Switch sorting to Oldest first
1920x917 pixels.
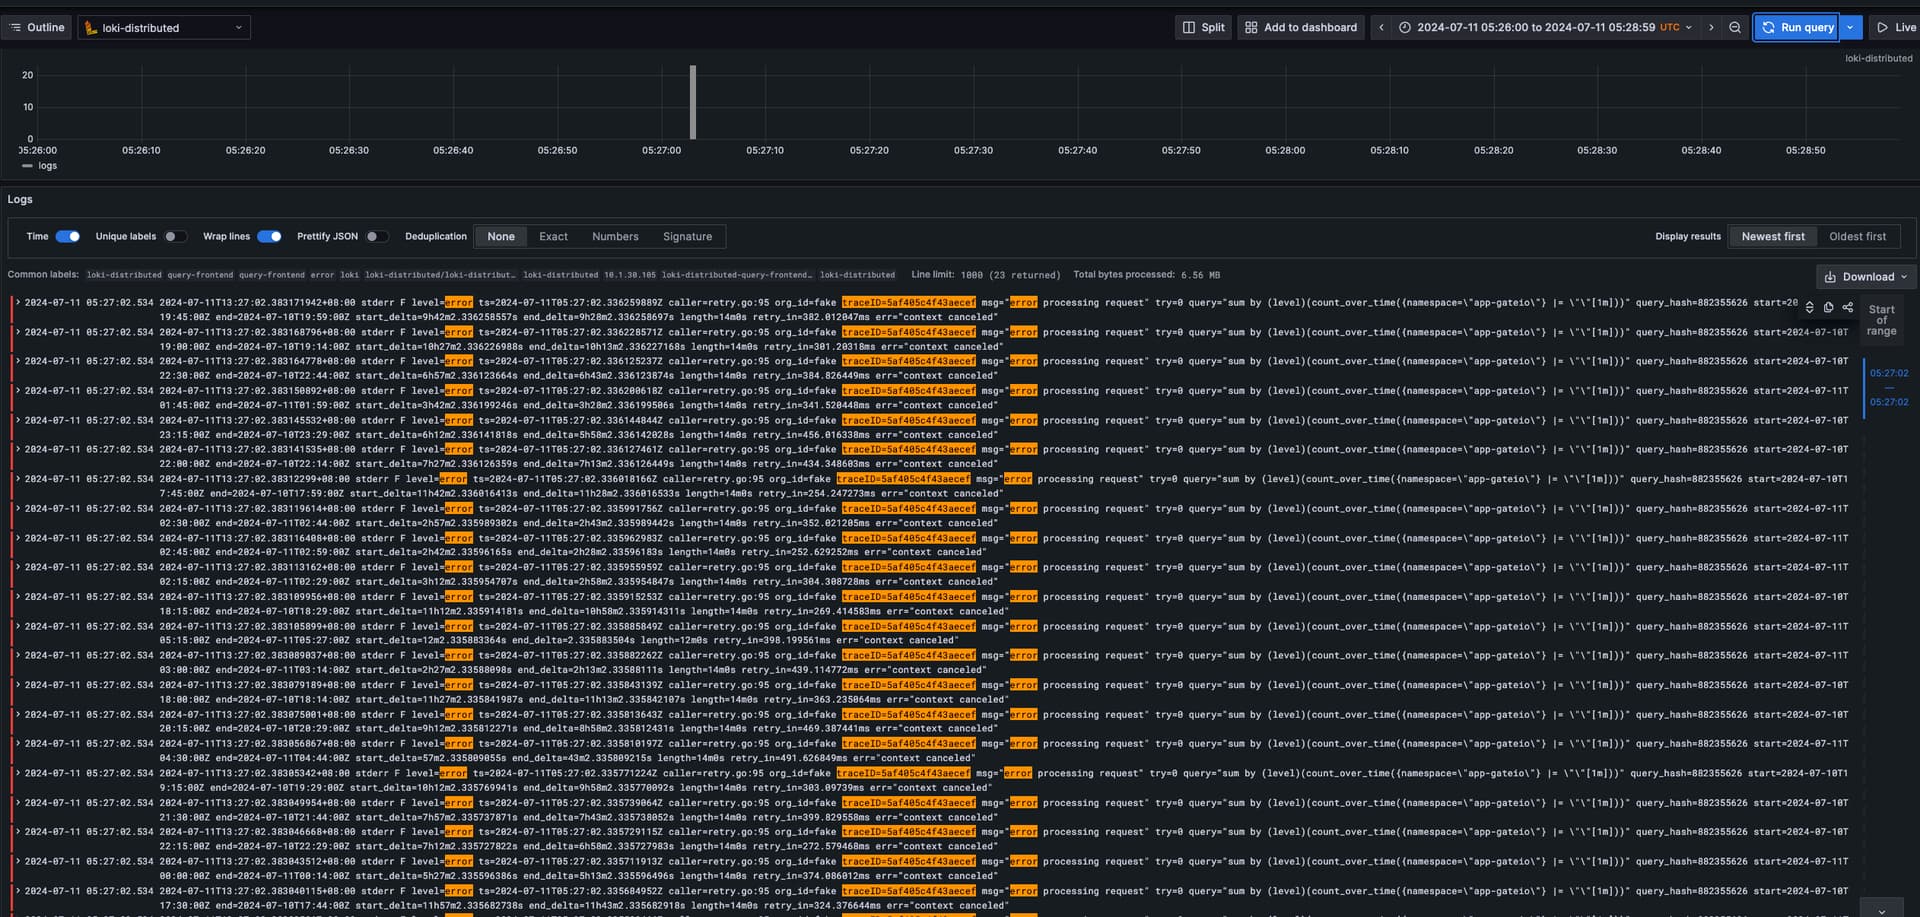(x=1858, y=236)
